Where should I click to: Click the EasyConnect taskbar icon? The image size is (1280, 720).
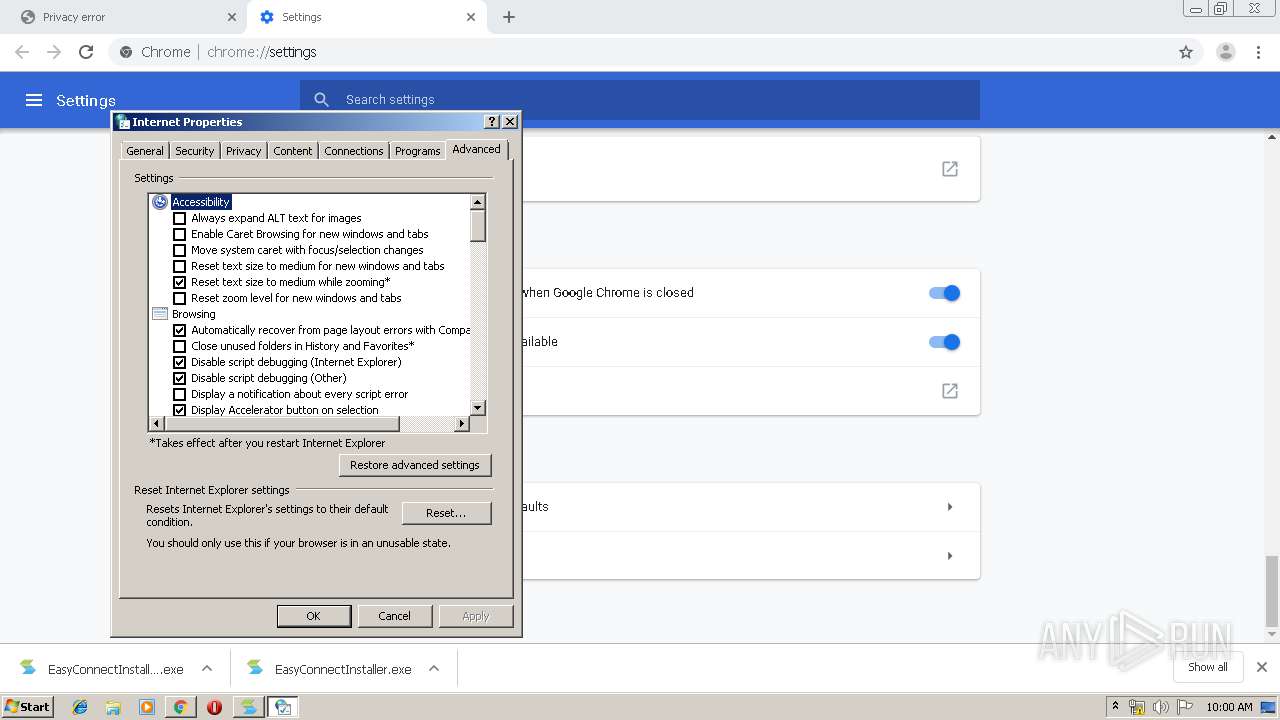click(247, 707)
